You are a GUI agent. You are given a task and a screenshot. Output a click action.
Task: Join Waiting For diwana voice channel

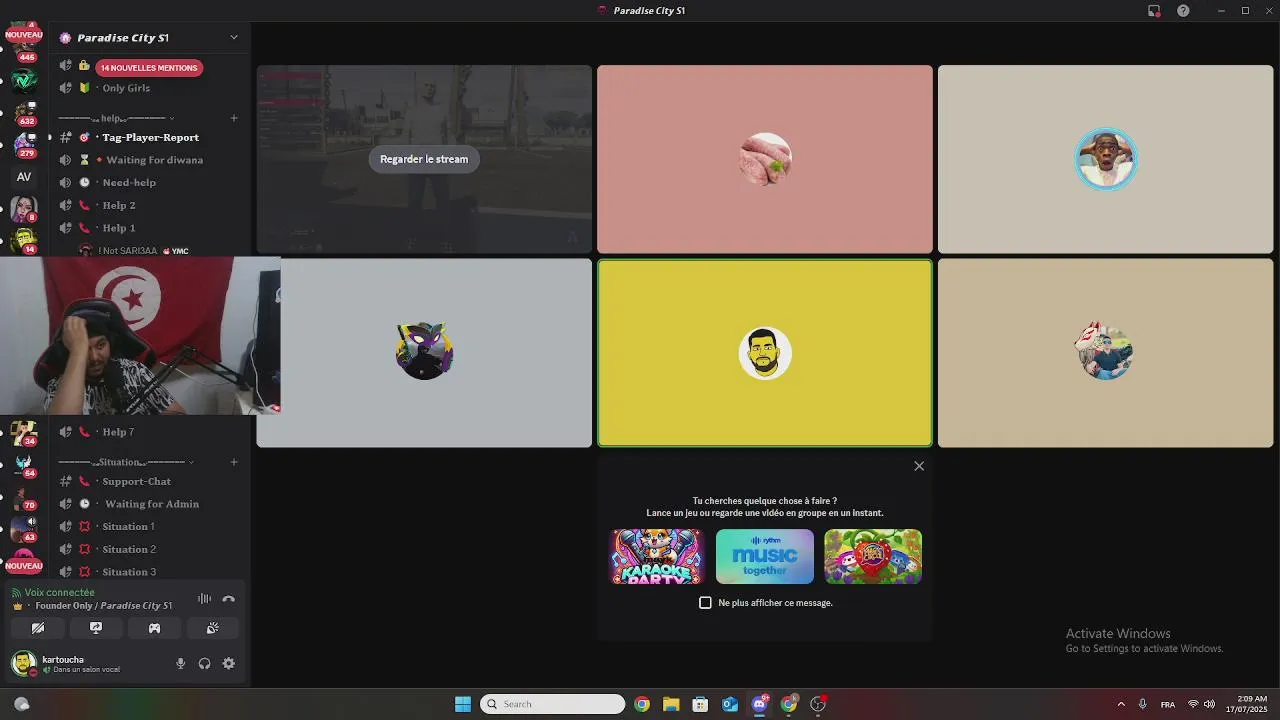(x=149, y=160)
